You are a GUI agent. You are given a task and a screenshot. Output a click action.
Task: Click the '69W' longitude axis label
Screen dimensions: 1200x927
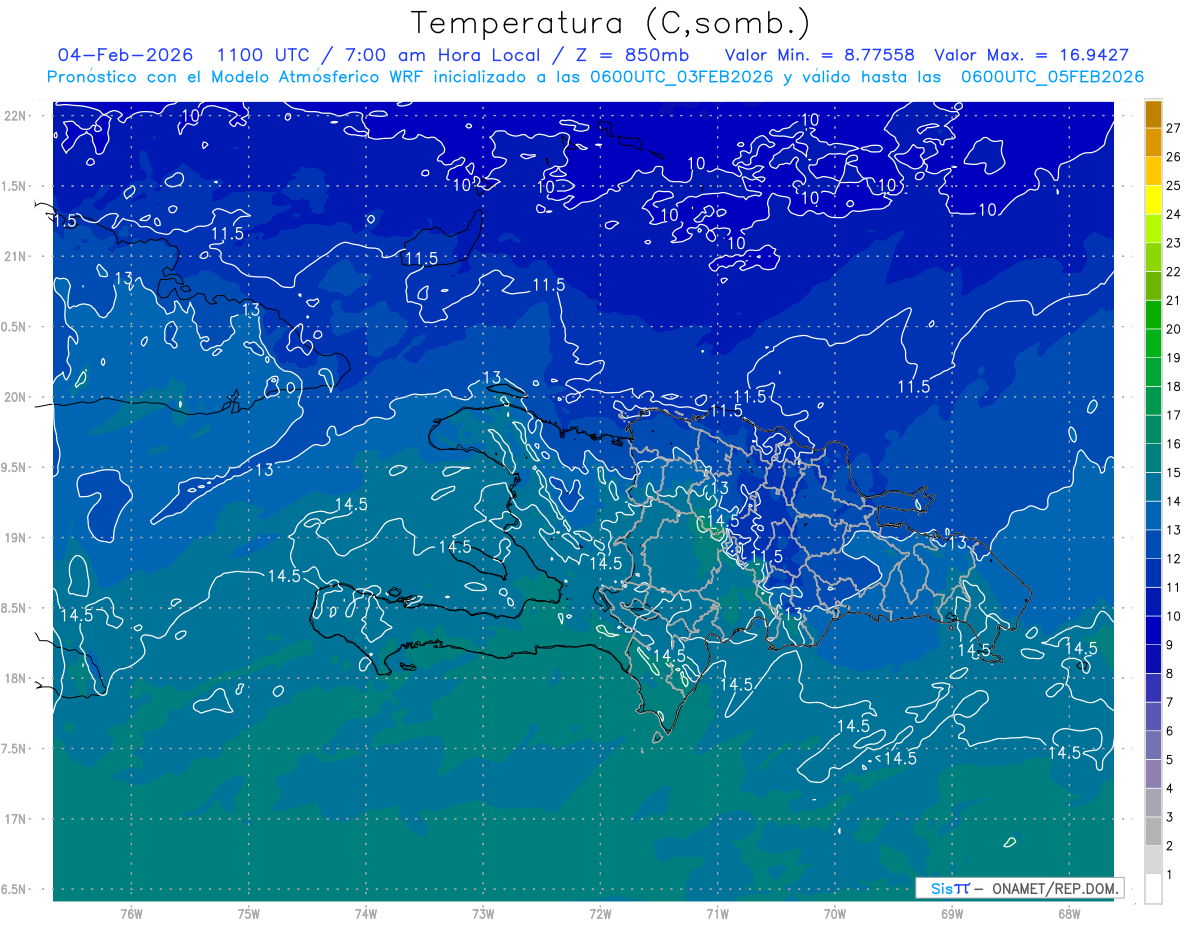click(952, 913)
